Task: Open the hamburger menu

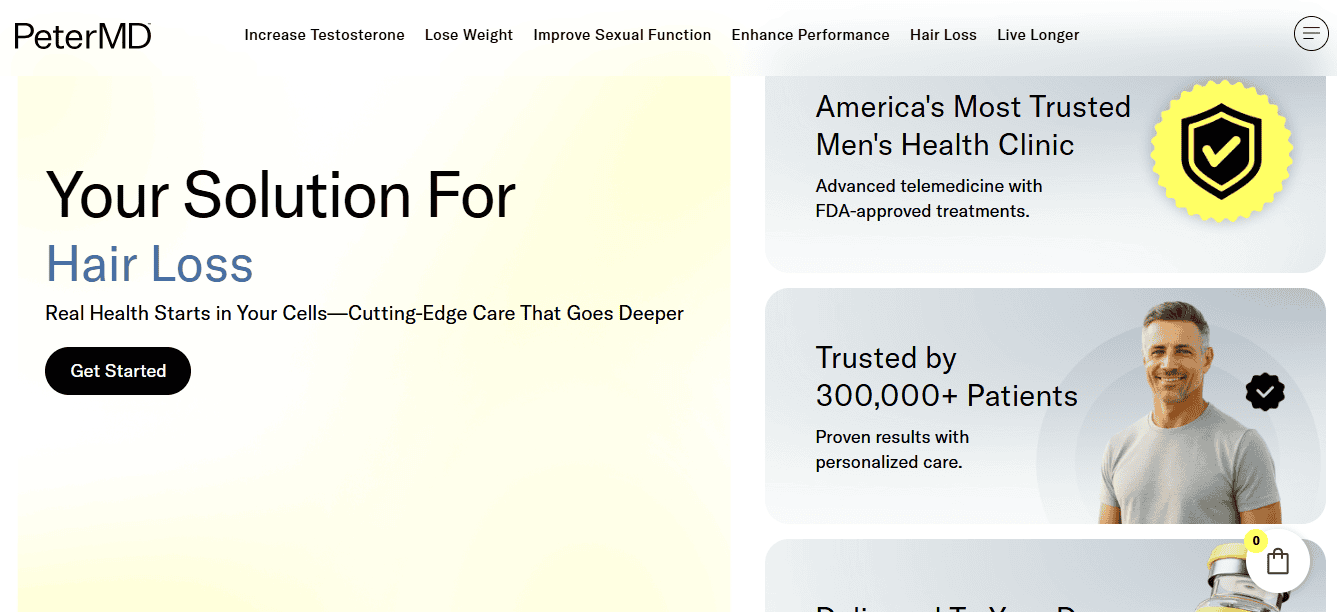Action: tap(1311, 33)
